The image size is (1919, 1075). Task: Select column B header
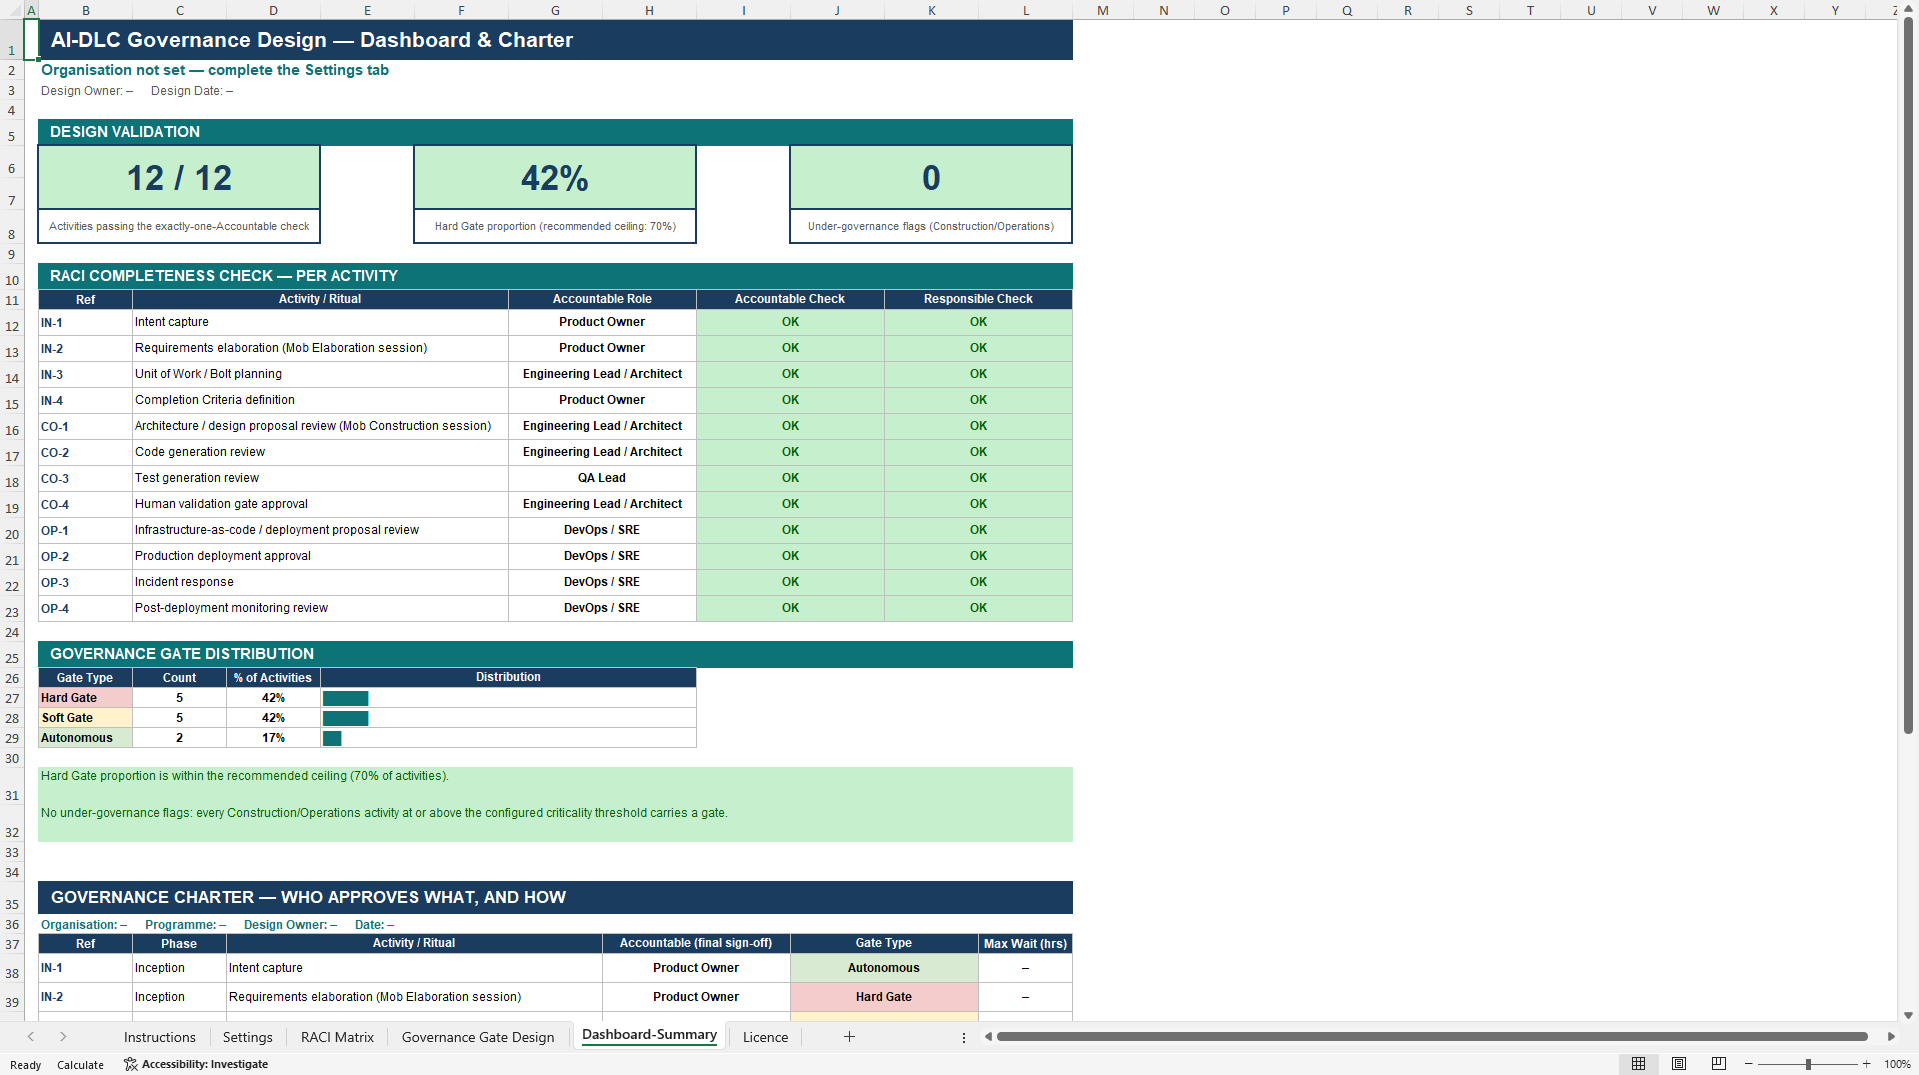pos(86,10)
